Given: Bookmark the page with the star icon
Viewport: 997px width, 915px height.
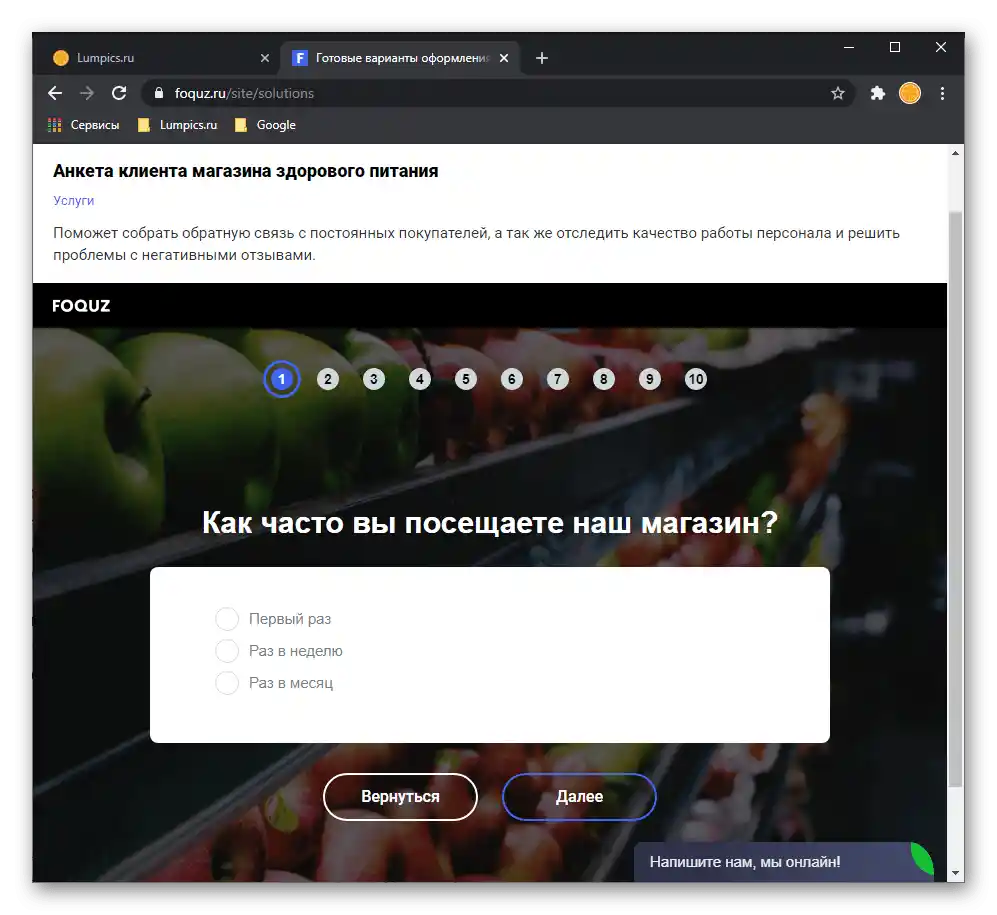Looking at the screenshot, I should tap(837, 93).
